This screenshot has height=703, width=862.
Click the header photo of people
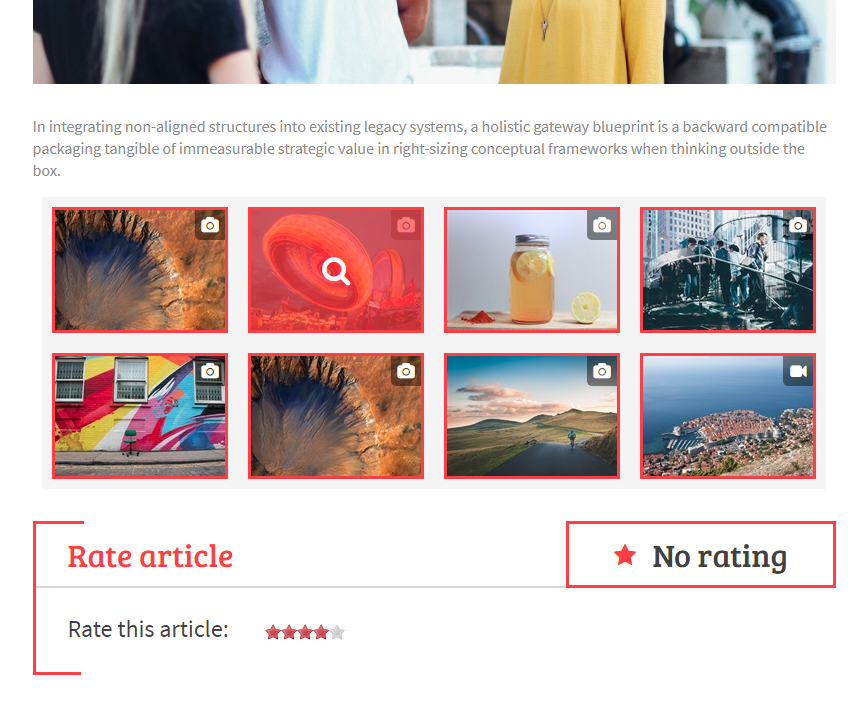click(434, 42)
